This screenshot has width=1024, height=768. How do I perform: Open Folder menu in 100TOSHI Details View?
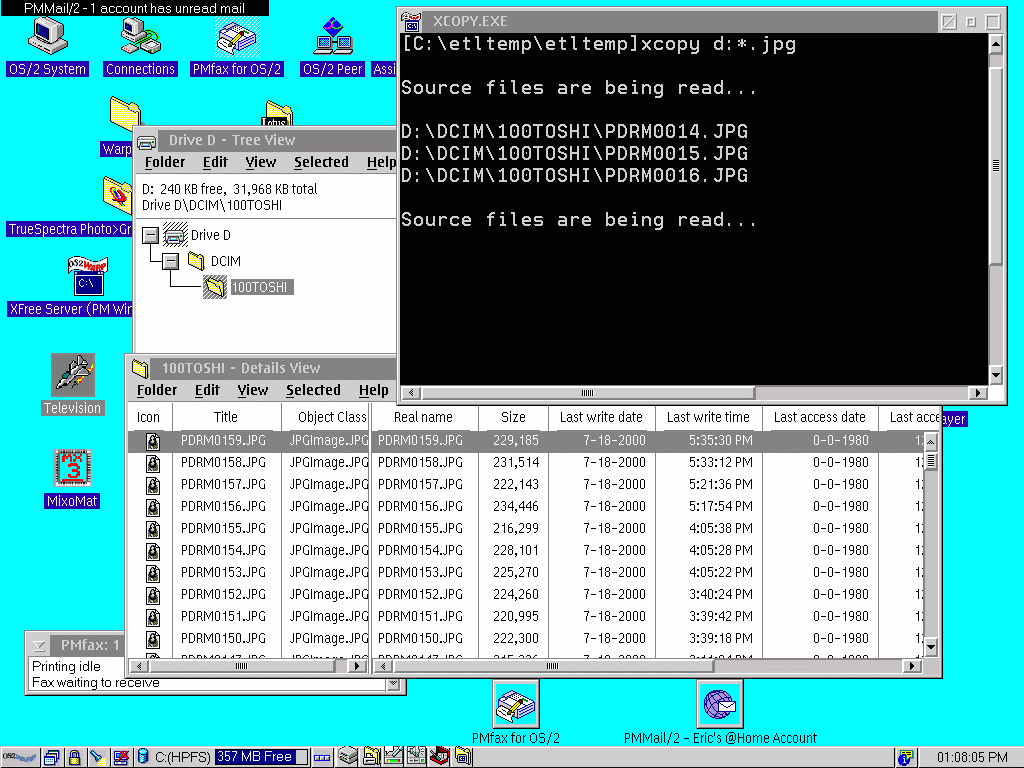[157, 390]
